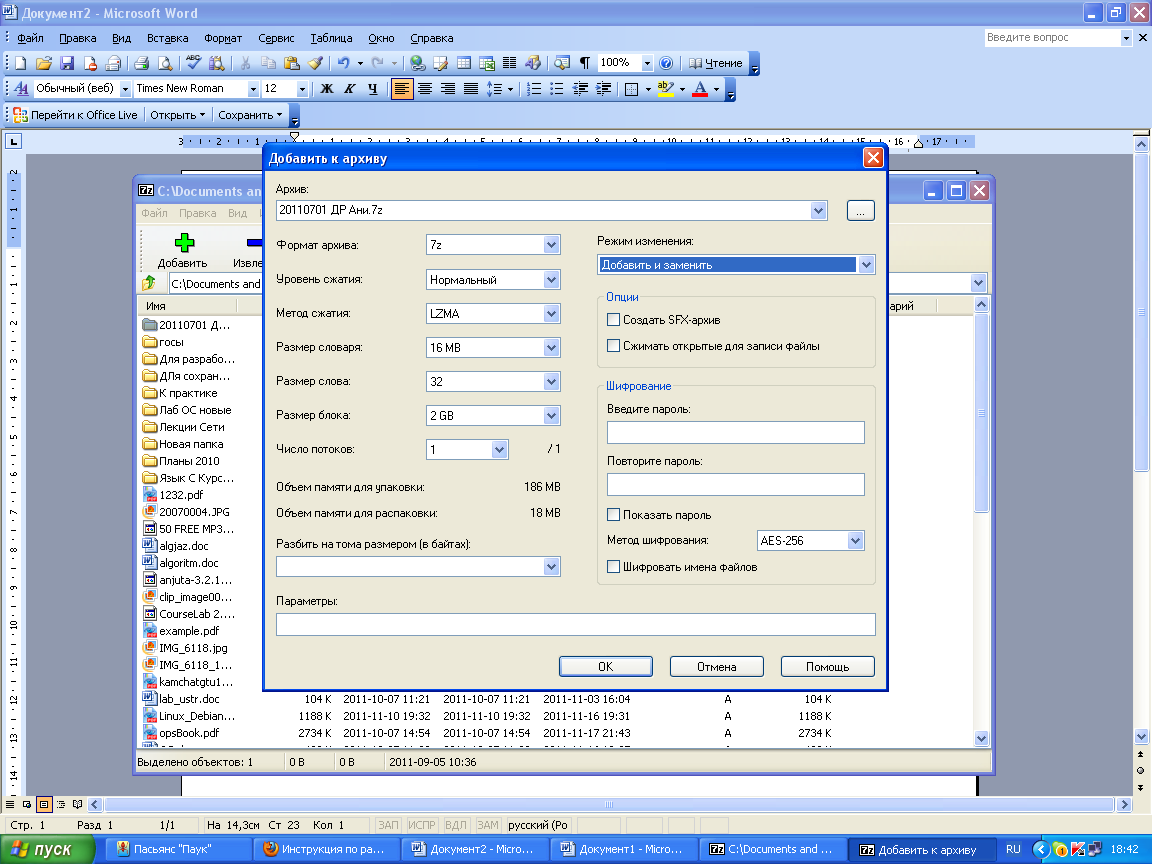
Task: Undo the last action in Word
Action: click(343, 63)
